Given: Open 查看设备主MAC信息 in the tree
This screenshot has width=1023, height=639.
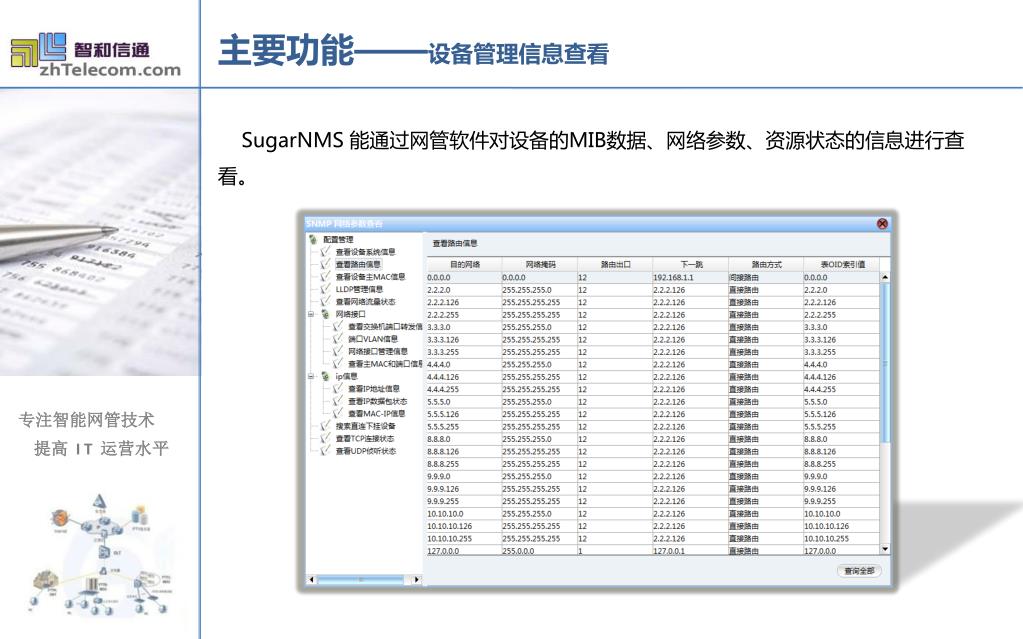Looking at the screenshot, I should (370, 277).
